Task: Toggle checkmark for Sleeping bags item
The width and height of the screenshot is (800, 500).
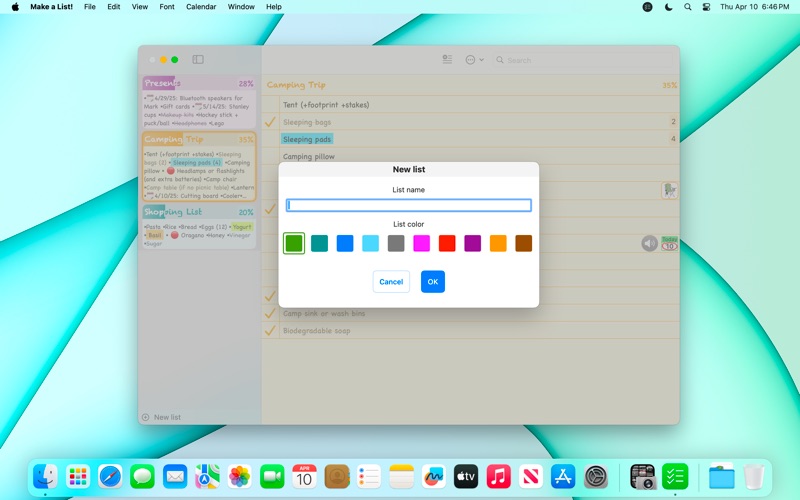Action: [270, 122]
